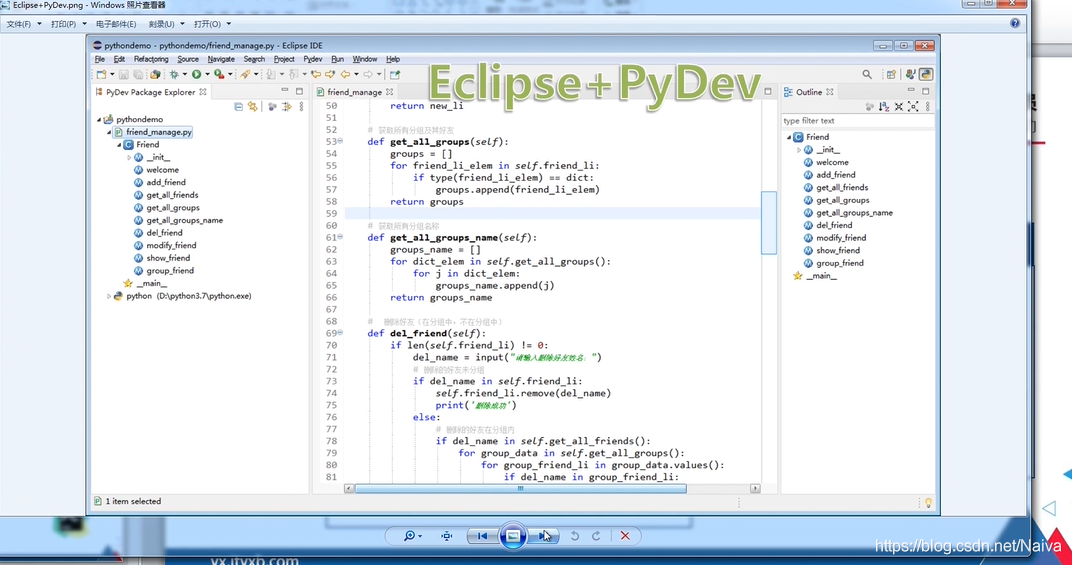Select get_all_groups_name in Package Explorer

[185, 220]
